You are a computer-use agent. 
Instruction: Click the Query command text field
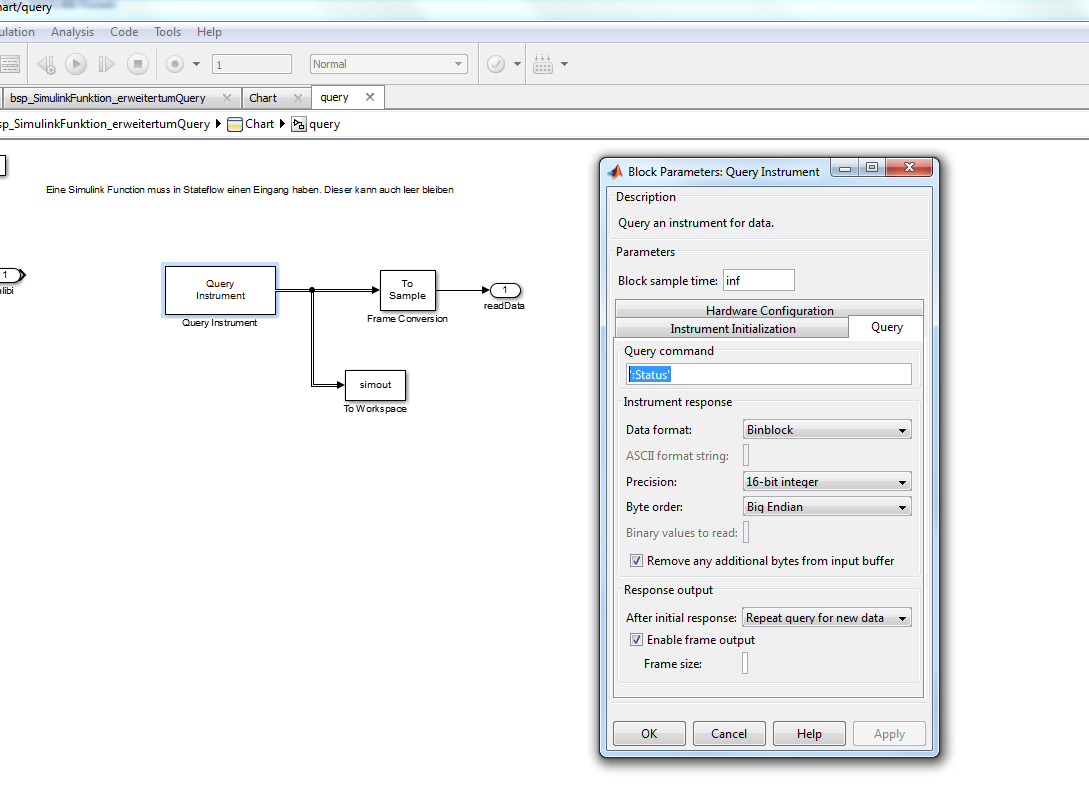pyautogui.click(x=768, y=374)
